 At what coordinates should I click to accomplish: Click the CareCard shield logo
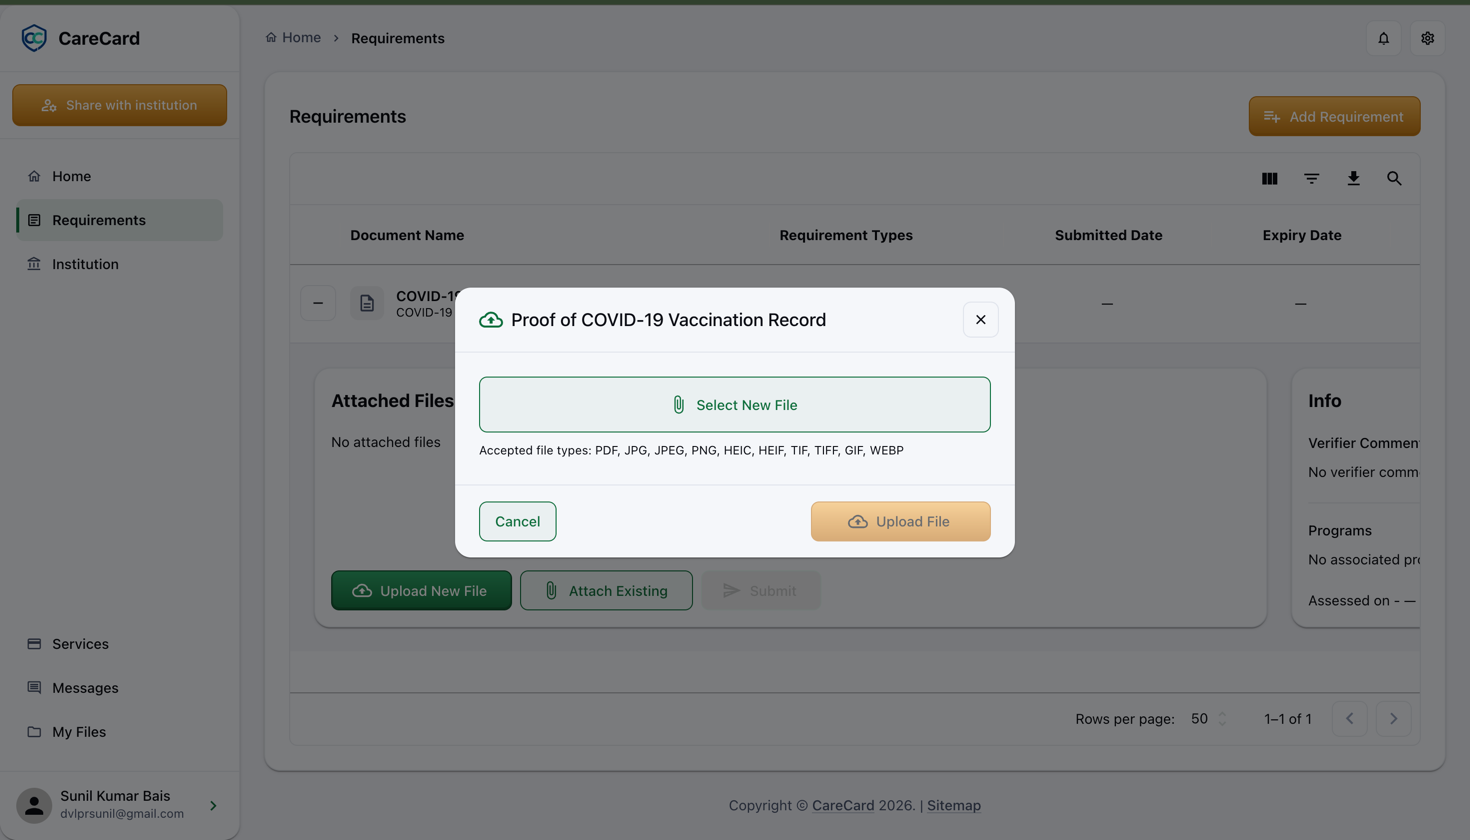34,38
